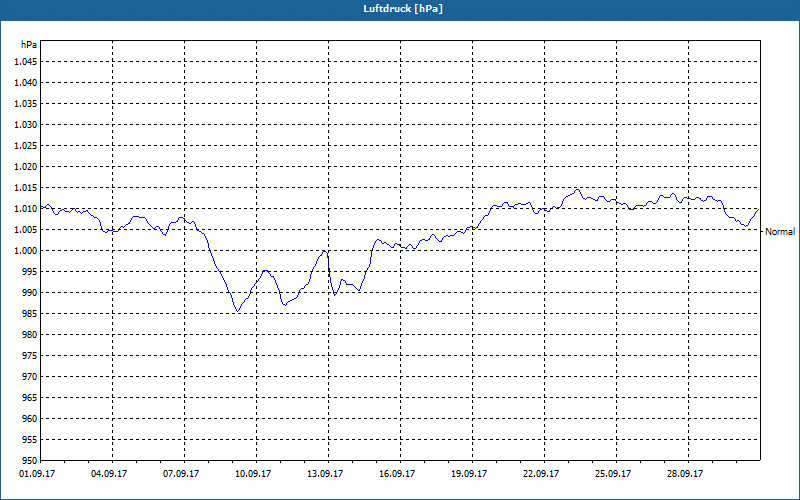
Task: Click the 1.040 y-axis value
Action: coord(26,83)
